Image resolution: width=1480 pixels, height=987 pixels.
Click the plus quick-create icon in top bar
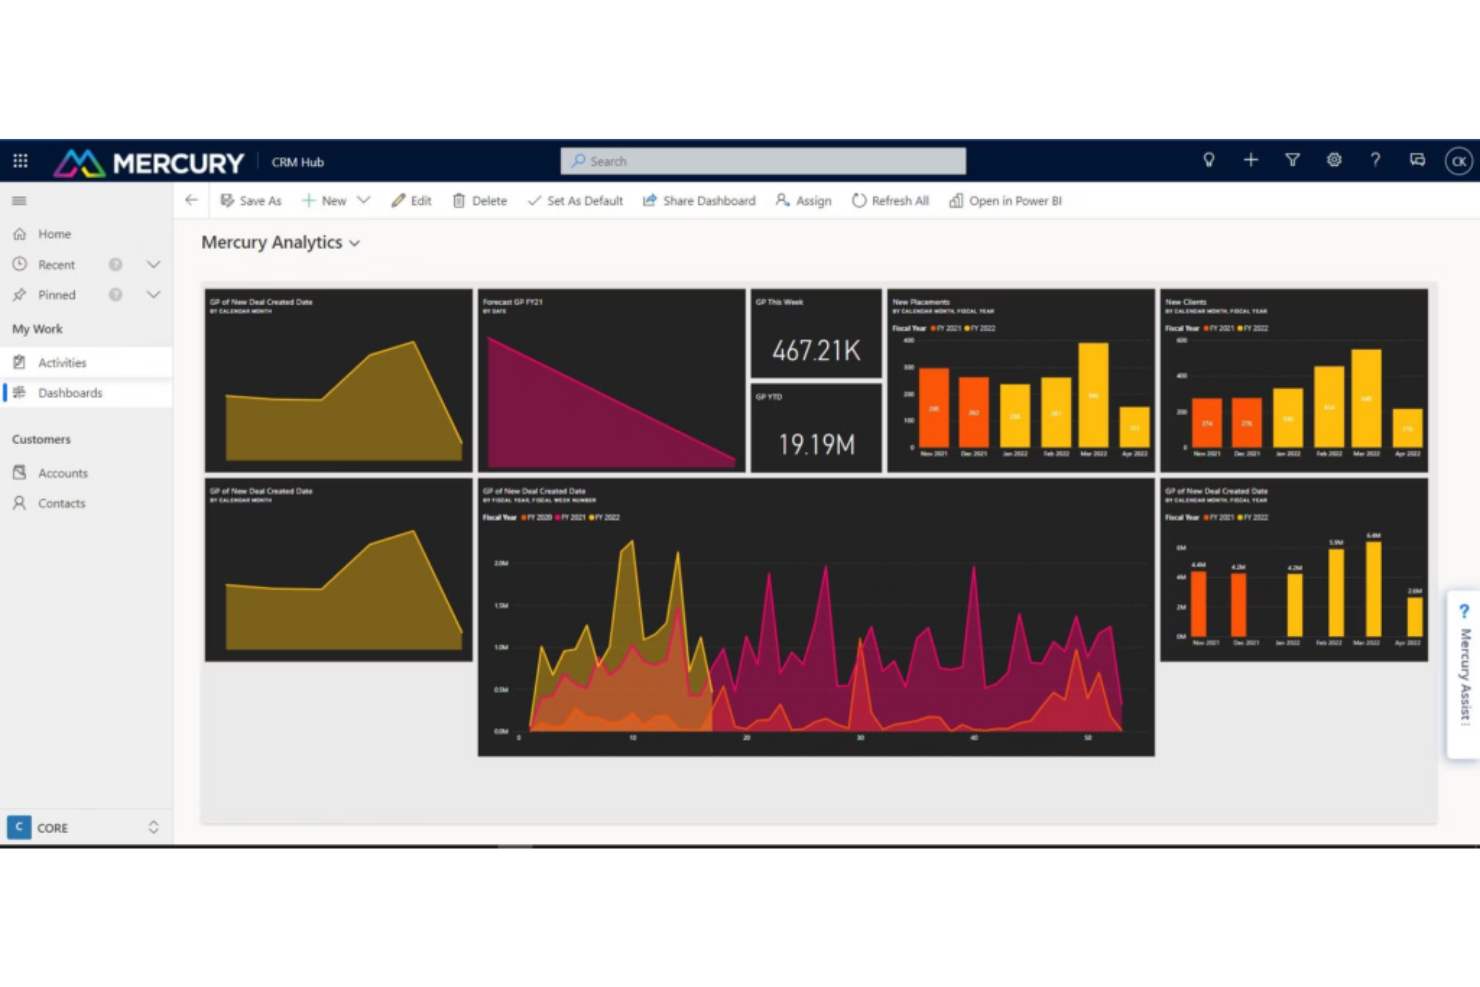[x=1250, y=160]
